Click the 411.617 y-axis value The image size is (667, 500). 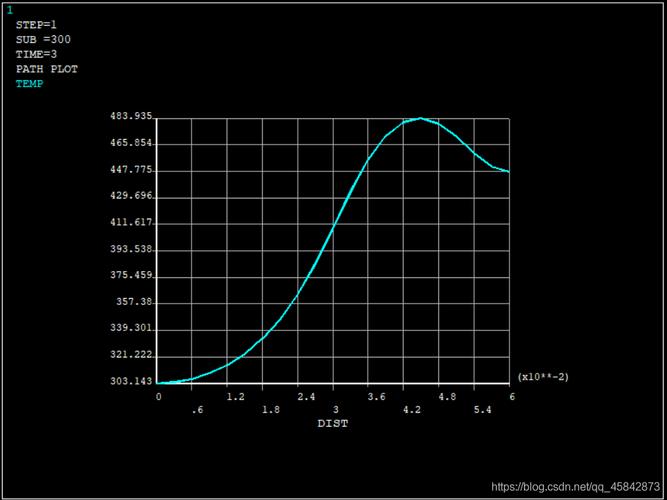point(131,223)
